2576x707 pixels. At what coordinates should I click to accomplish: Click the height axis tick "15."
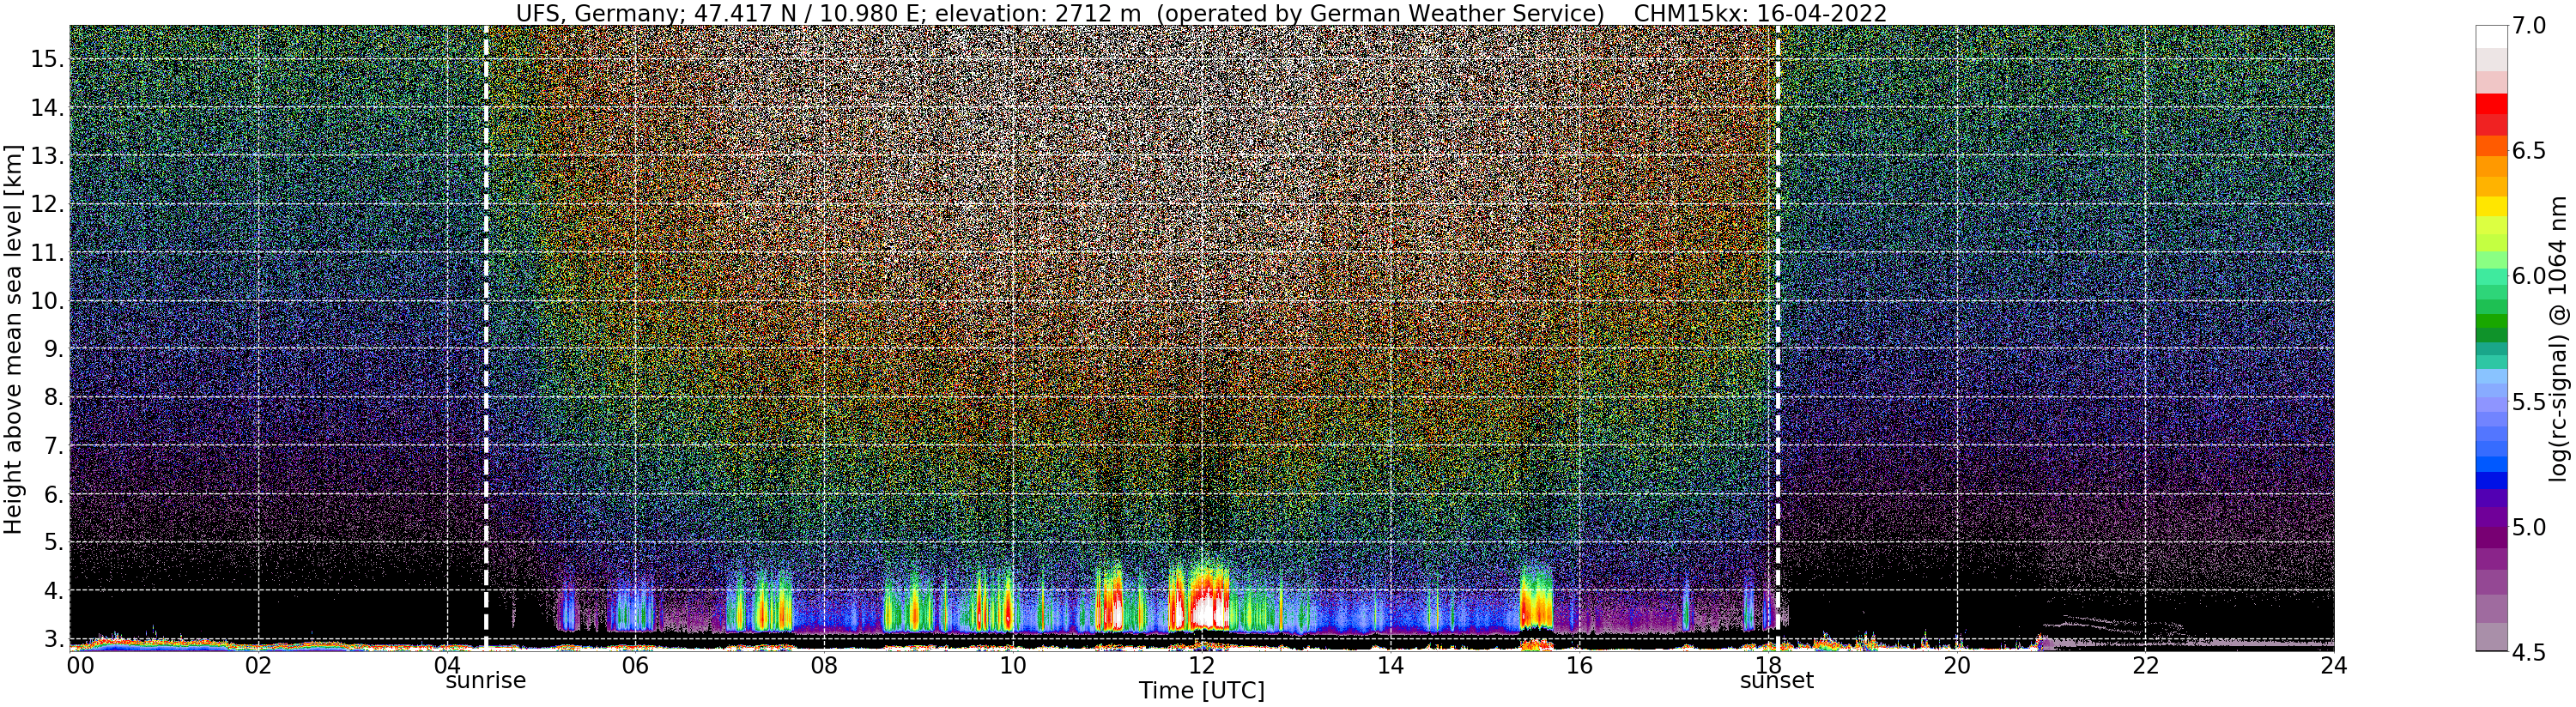click(47, 59)
